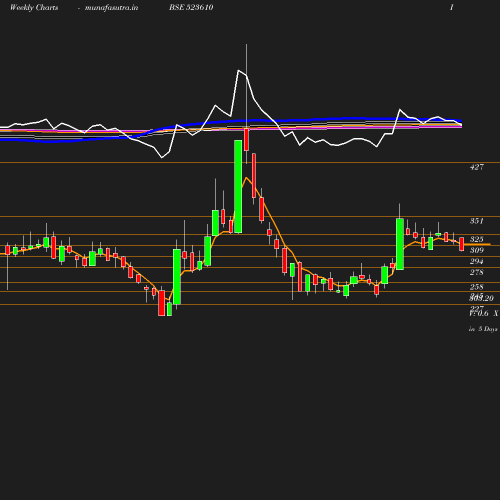
Task: Select the 351 price level label
Action: pyautogui.click(x=477, y=221)
